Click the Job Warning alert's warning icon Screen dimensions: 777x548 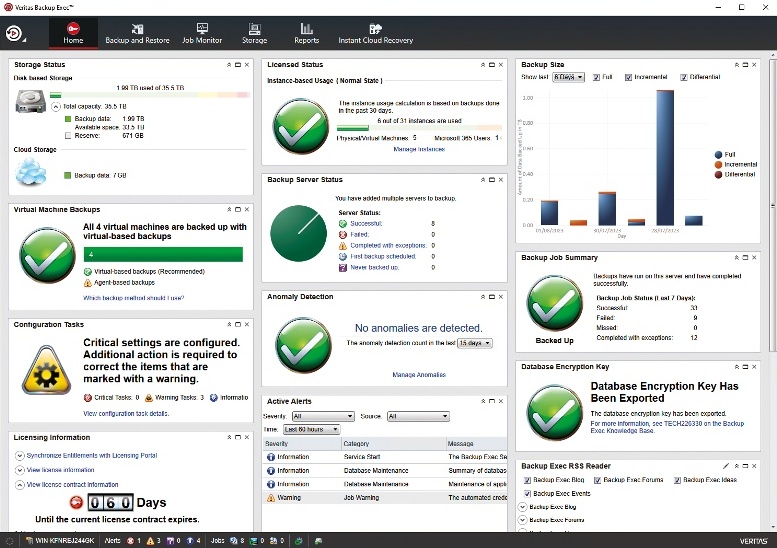[271, 497]
